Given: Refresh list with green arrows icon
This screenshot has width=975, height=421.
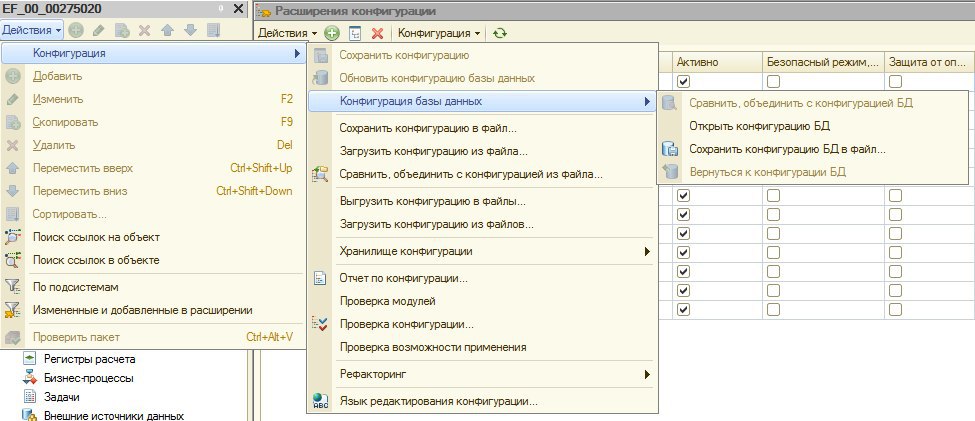Looking at the screenshot, I should (499, 33).
